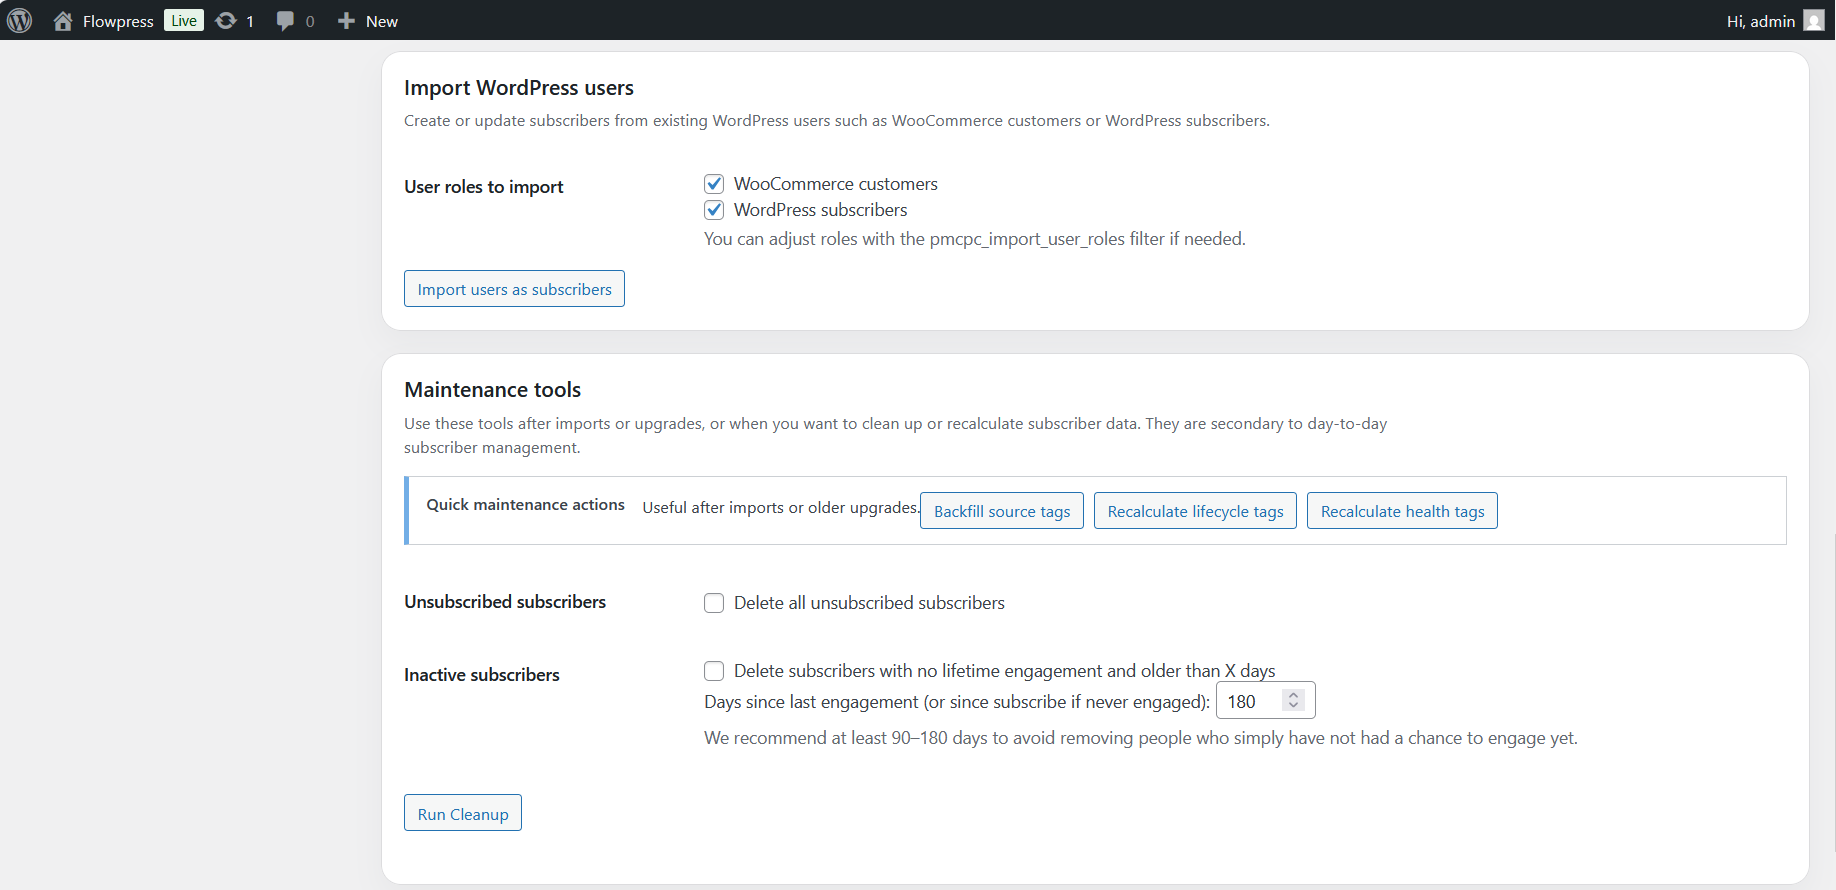
Task: Click the admin avatar icon
Action: tap(1814, 21)
